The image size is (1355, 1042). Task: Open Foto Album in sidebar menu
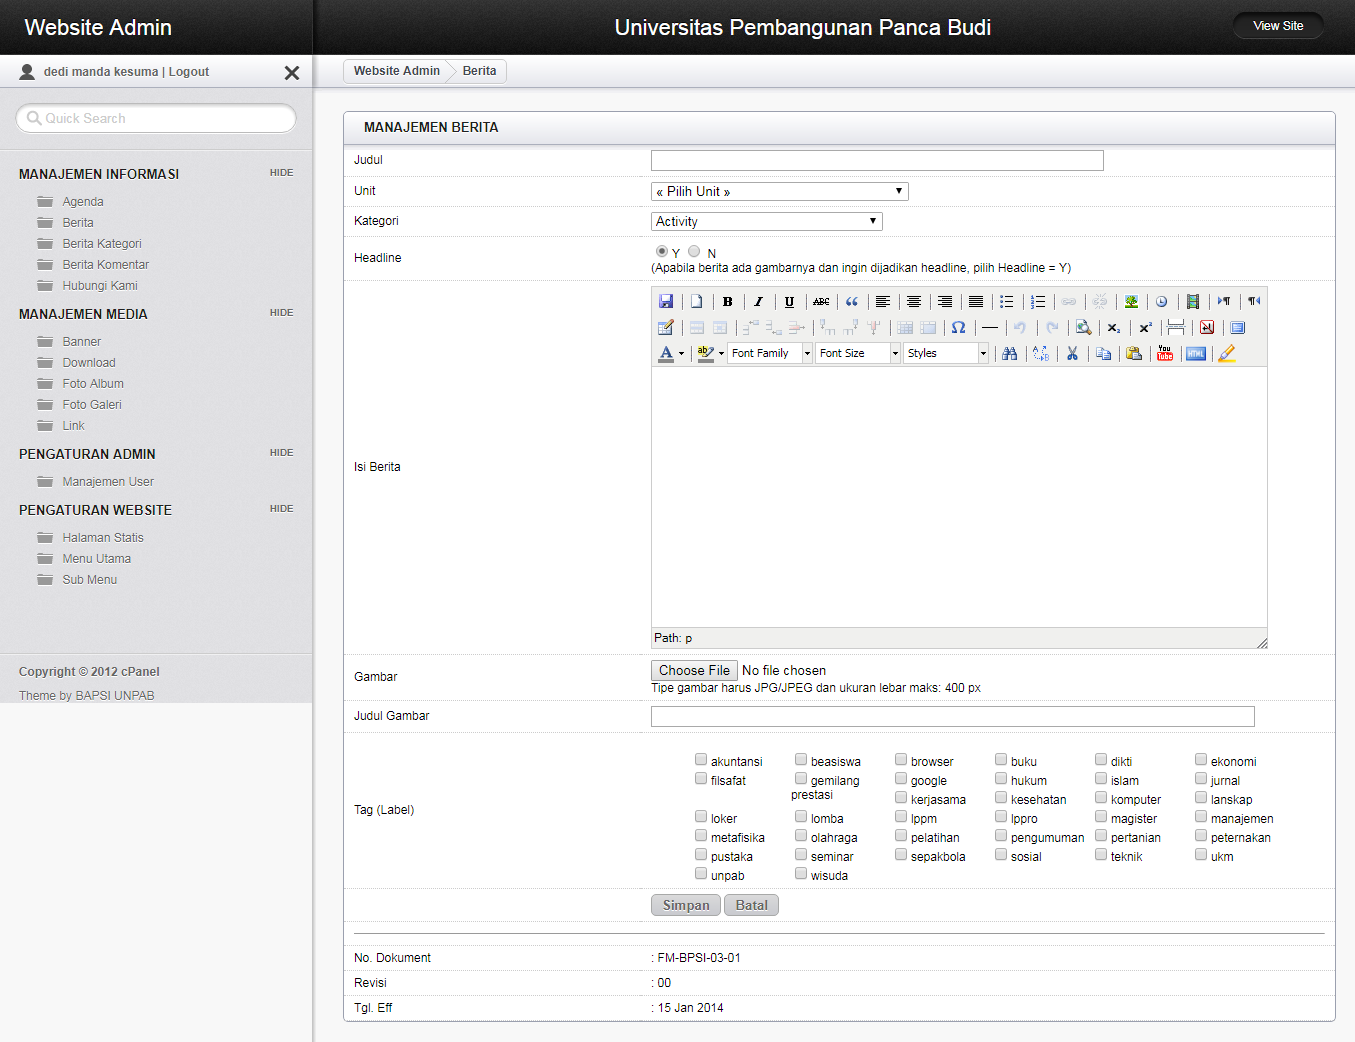93,384
